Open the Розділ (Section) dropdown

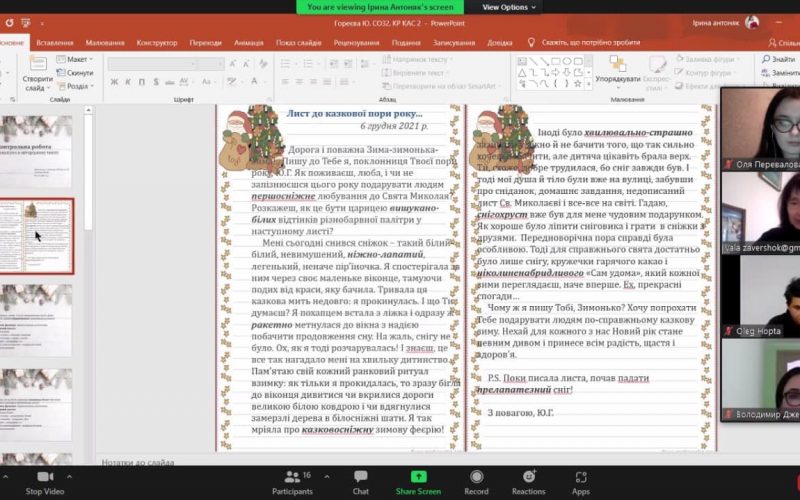(76, 86)
